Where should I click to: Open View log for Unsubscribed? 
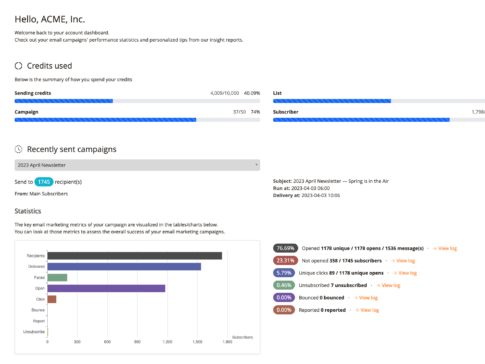388,285
